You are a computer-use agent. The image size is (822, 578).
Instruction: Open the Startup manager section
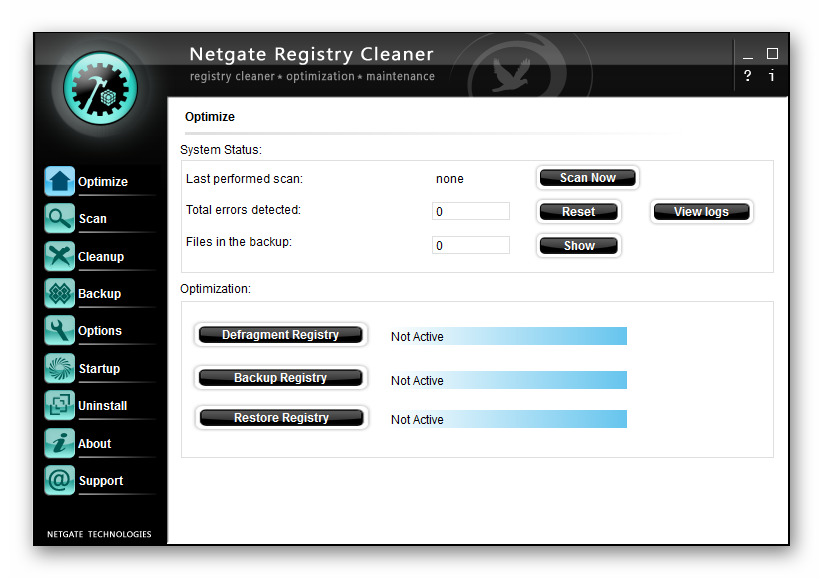tap(100, 368)
